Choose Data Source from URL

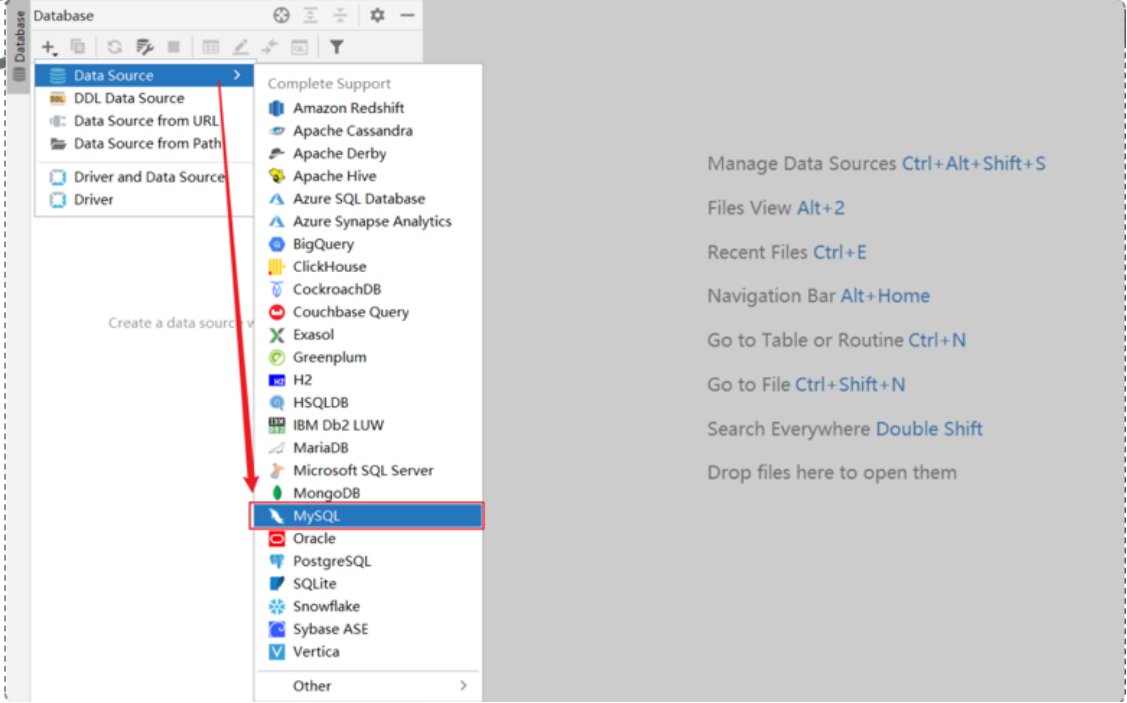pos(144,121)
